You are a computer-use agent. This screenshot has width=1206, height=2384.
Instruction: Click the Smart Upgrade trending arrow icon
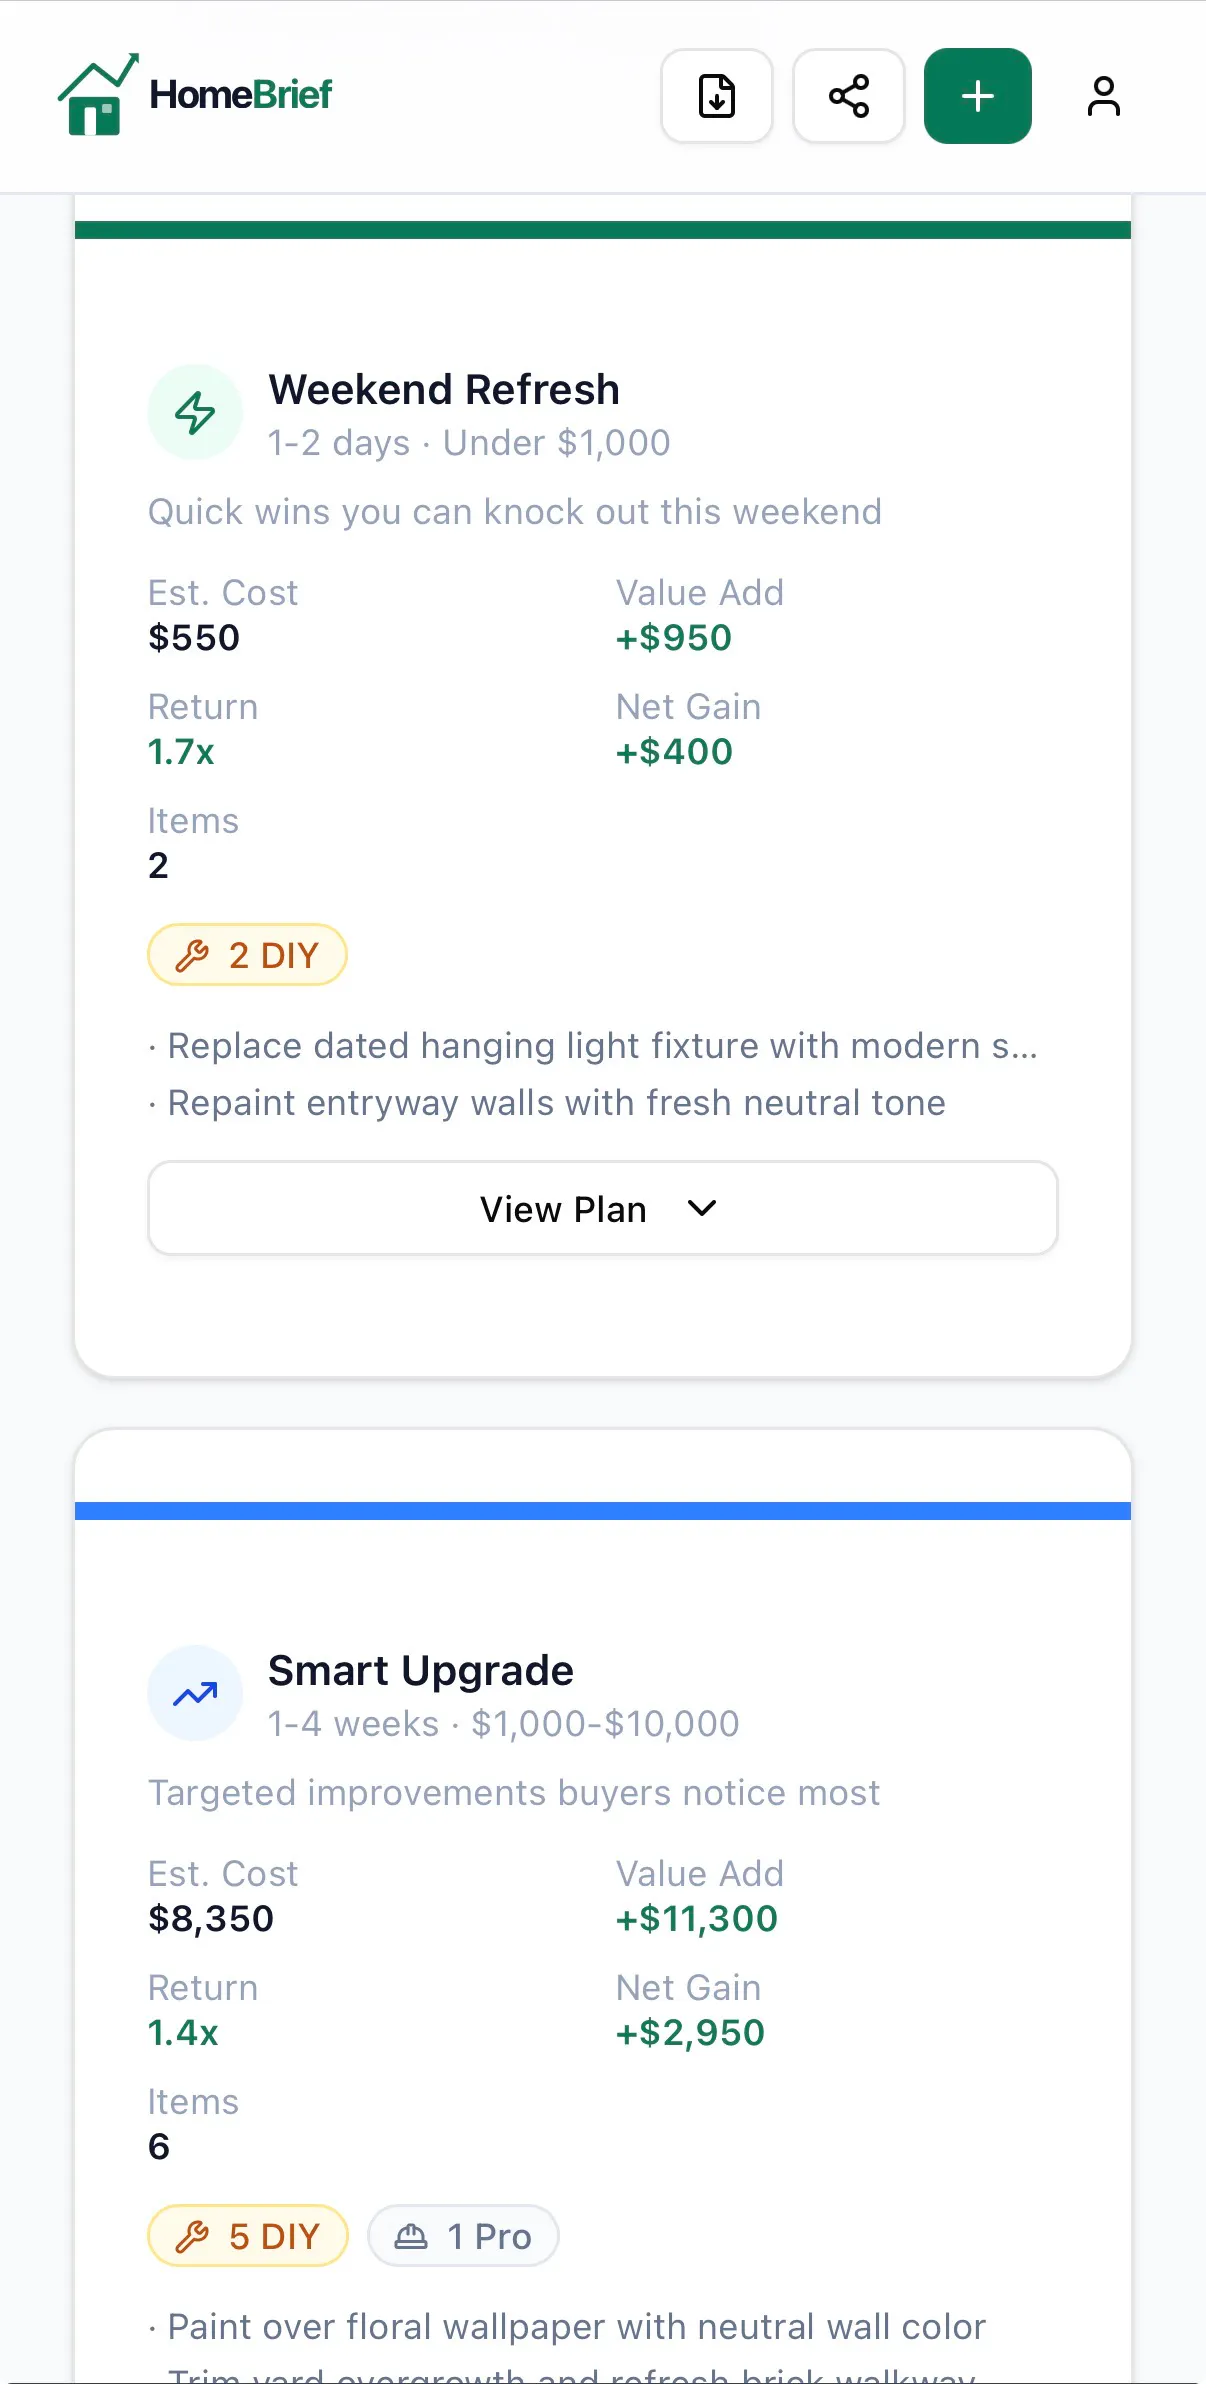point(195,1693)
